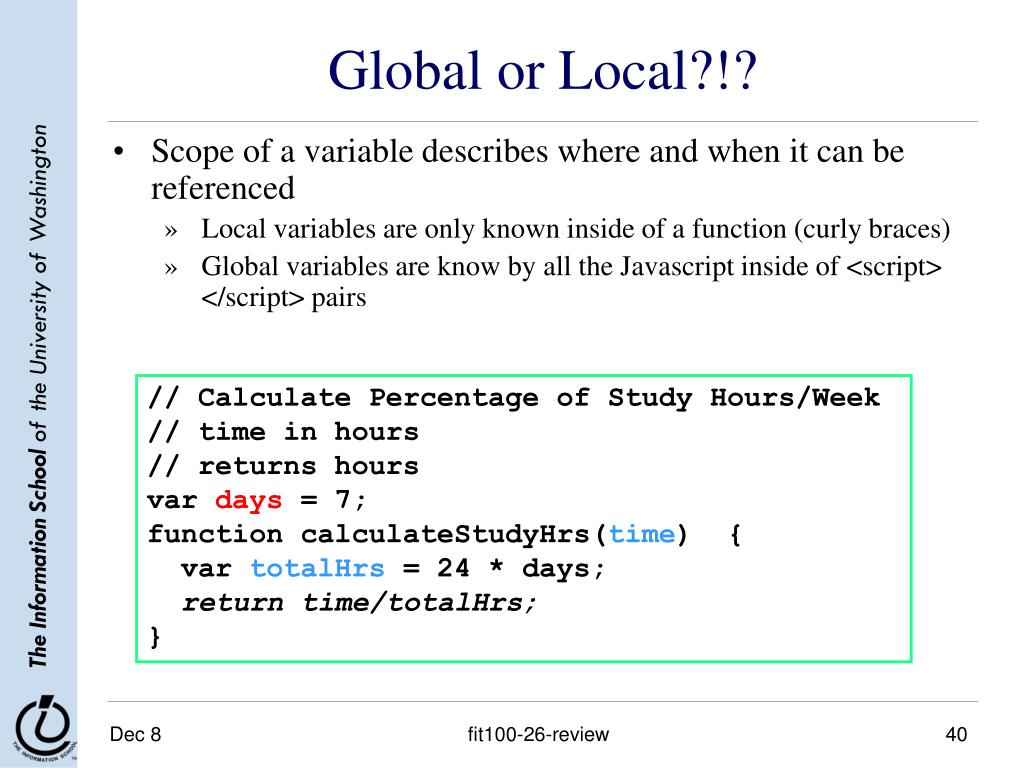Click the slide number "40"
This screenshot has height=768, width=1024.
click(x=956, y=734)
